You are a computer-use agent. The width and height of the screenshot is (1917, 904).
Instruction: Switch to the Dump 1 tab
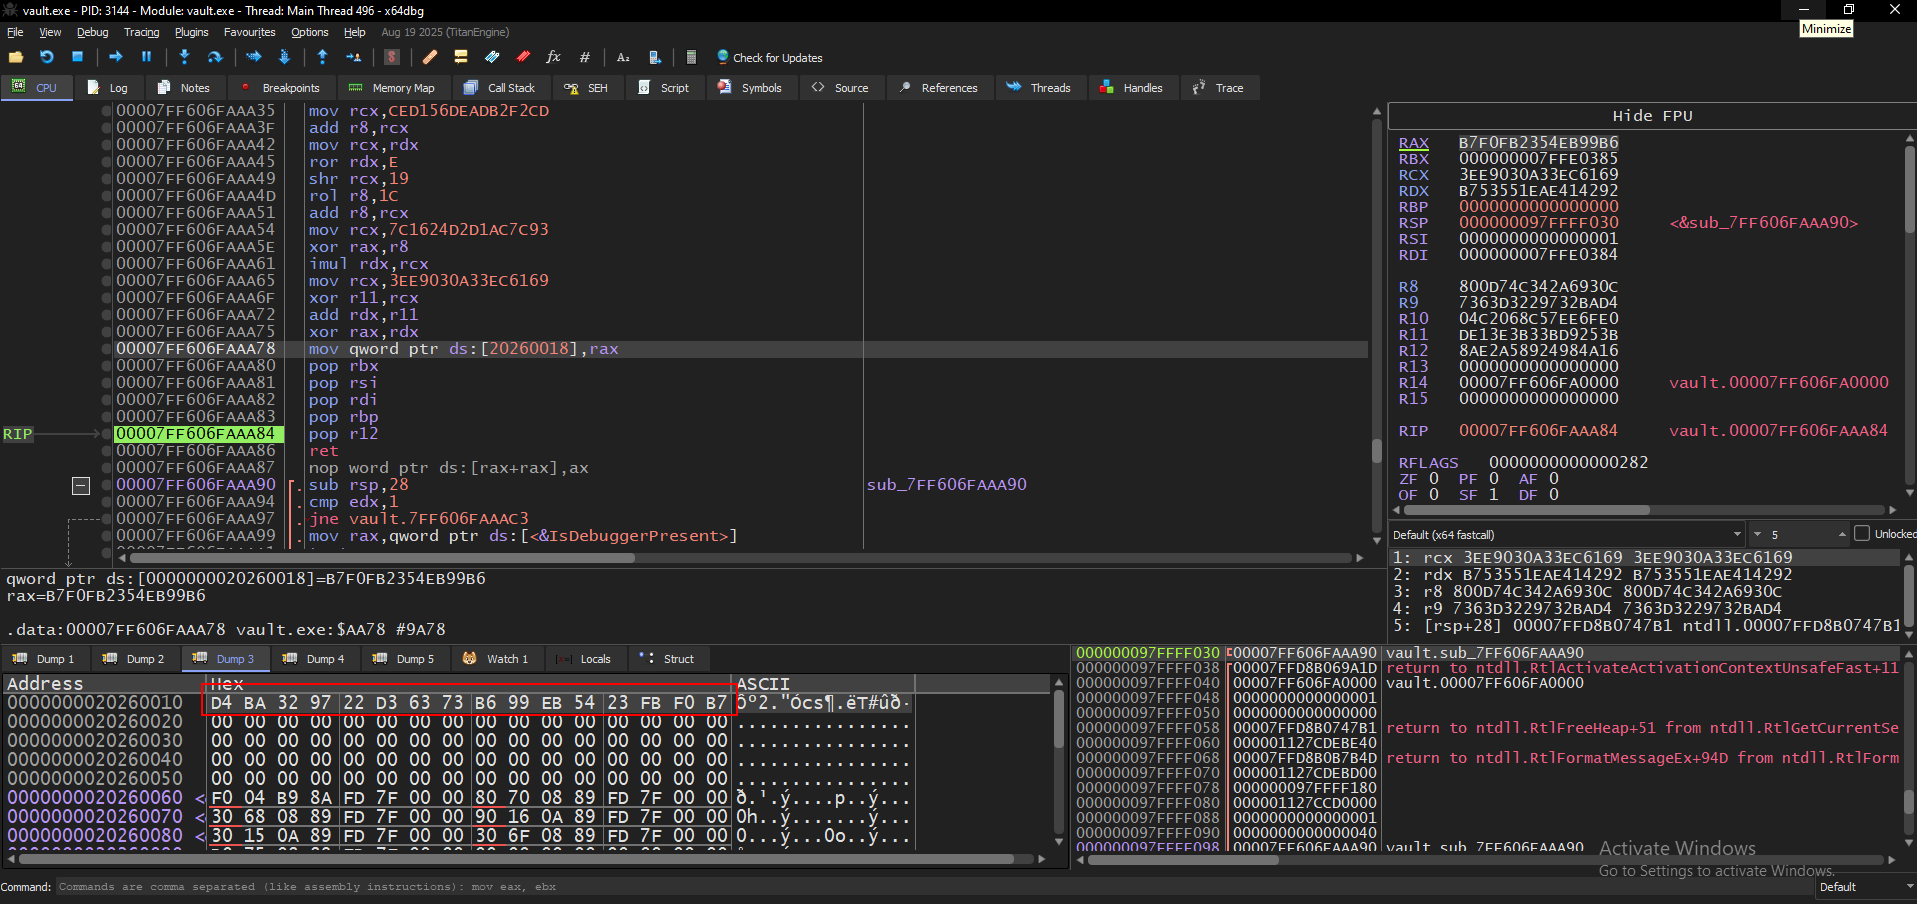44,659
